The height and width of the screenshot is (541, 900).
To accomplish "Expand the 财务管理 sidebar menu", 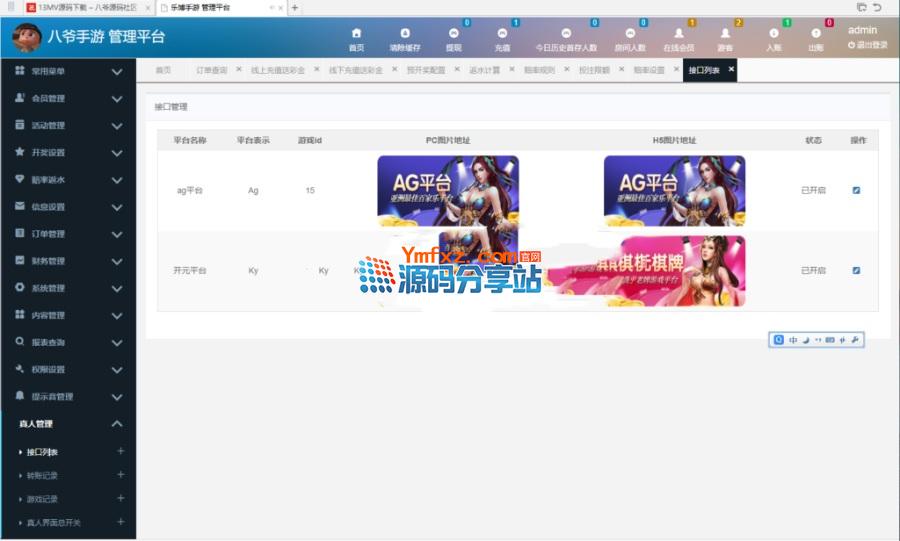I will pos(68,261).
